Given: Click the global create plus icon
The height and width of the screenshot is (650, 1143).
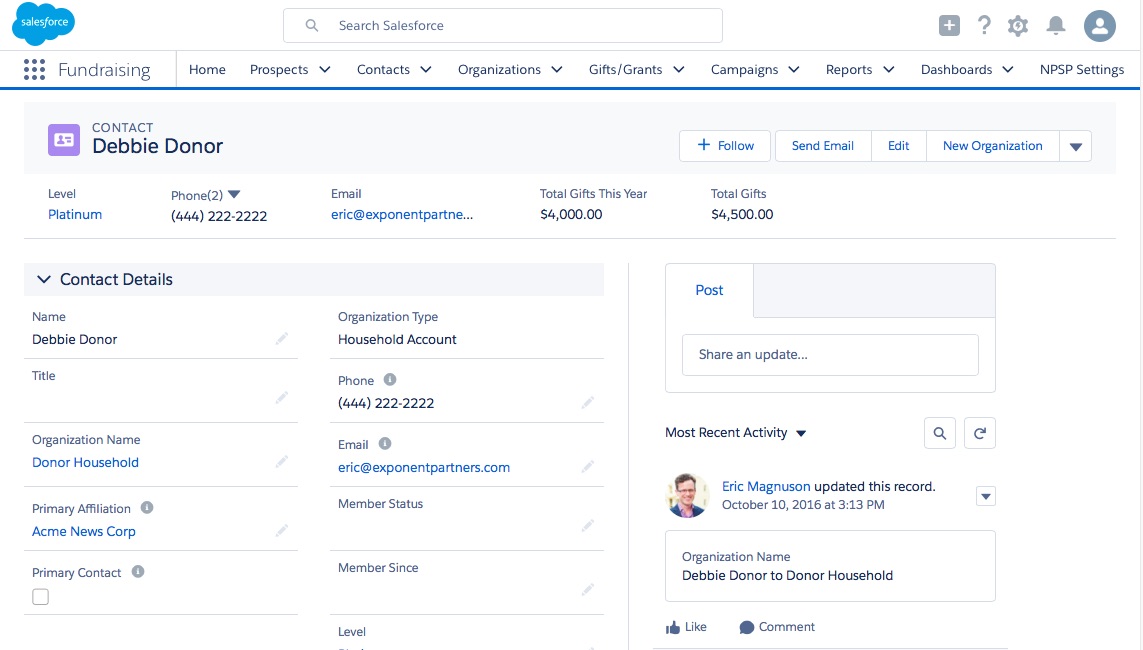Looking at the screenshot, I should (949, 26).
